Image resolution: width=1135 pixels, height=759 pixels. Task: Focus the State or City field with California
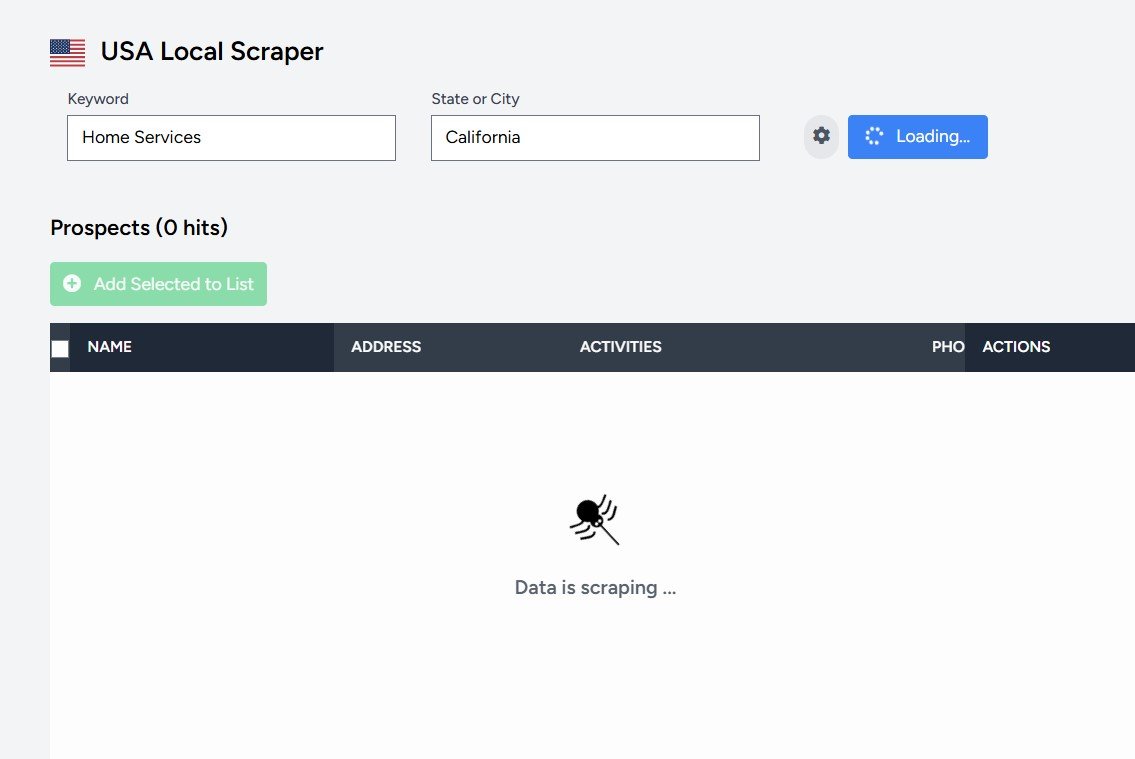pos(595,137)
